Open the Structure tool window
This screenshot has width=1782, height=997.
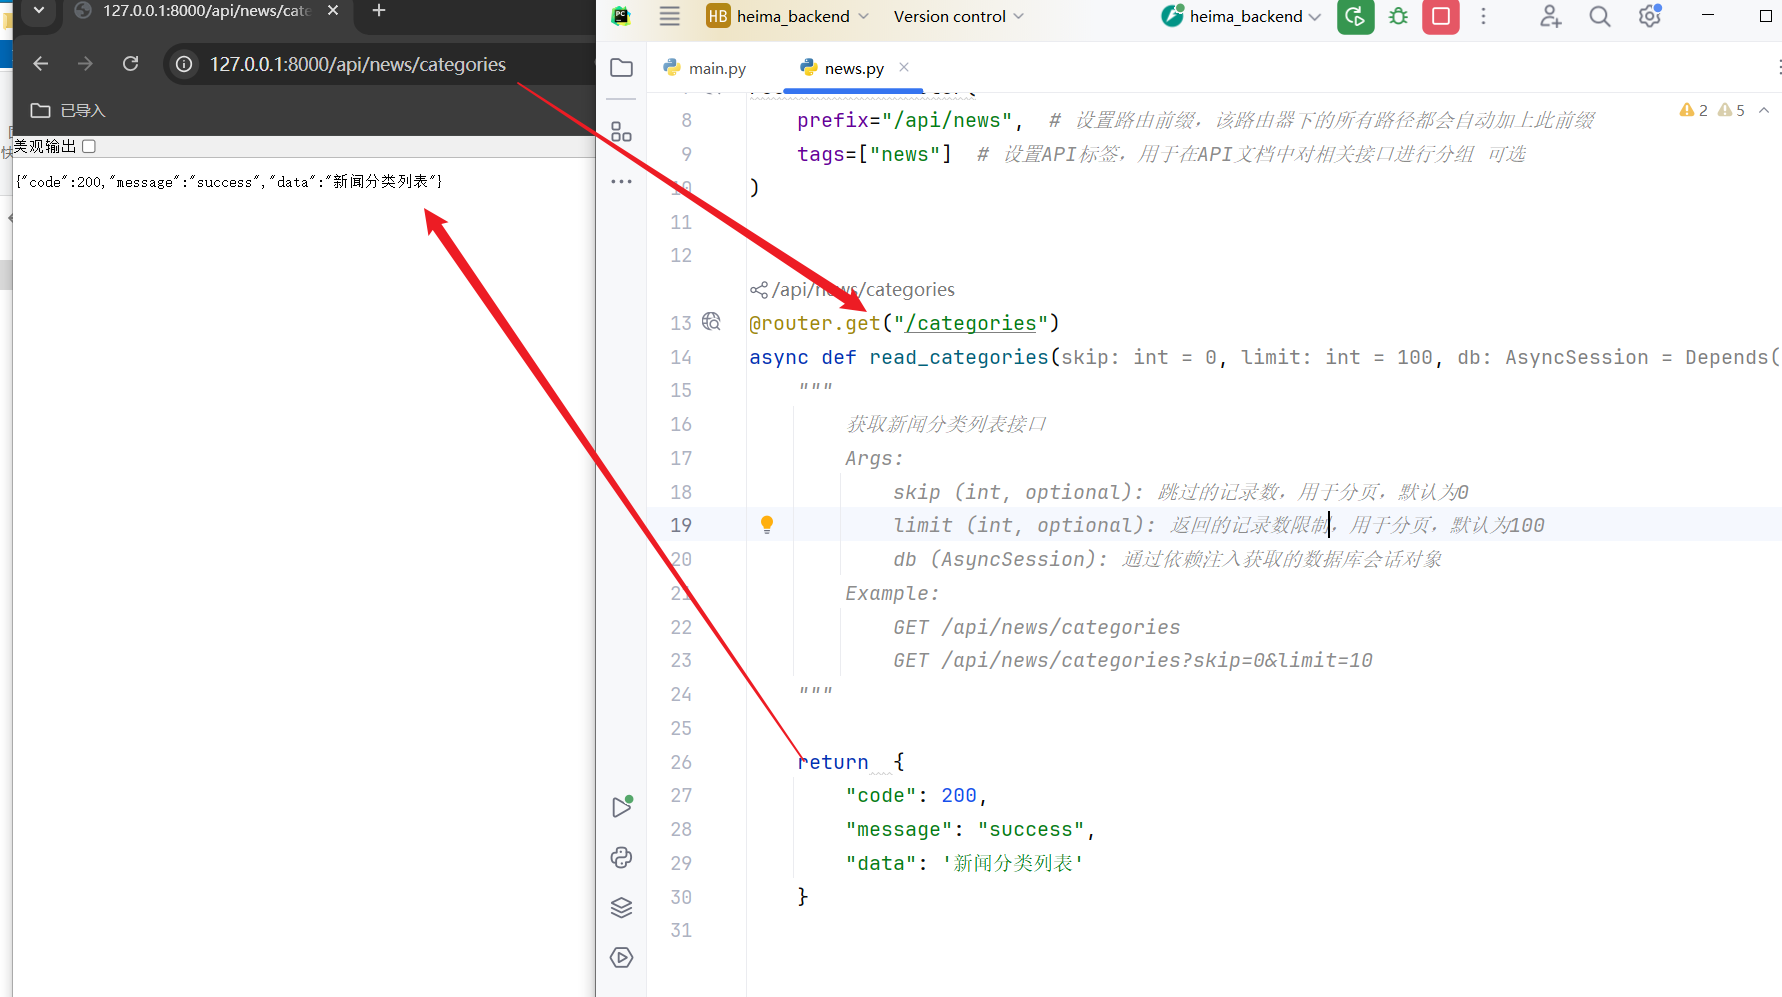point(621,132)
